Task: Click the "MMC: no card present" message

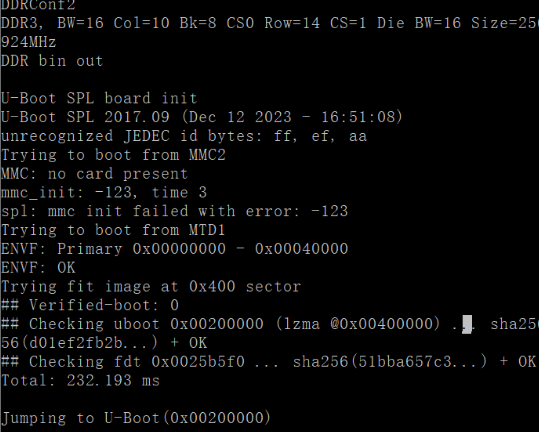Action: 95,174
